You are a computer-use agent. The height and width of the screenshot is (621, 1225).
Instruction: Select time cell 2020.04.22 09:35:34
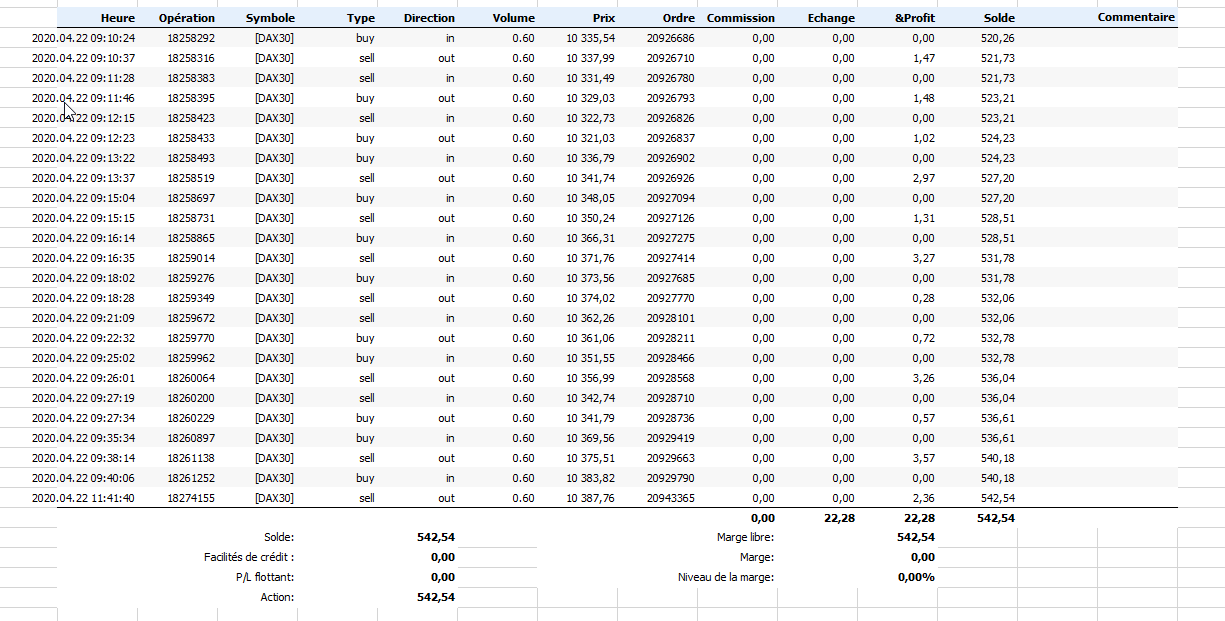(x=83, y=438)
